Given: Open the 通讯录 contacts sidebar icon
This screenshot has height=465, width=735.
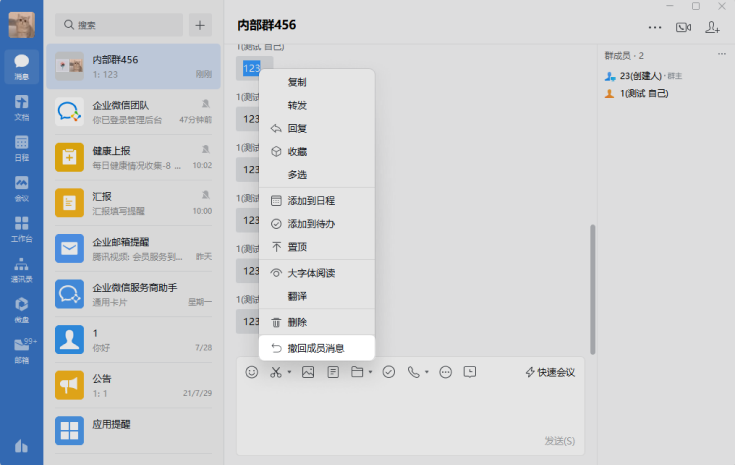Looking at the screenshot, I should click(x=21, y=270).
